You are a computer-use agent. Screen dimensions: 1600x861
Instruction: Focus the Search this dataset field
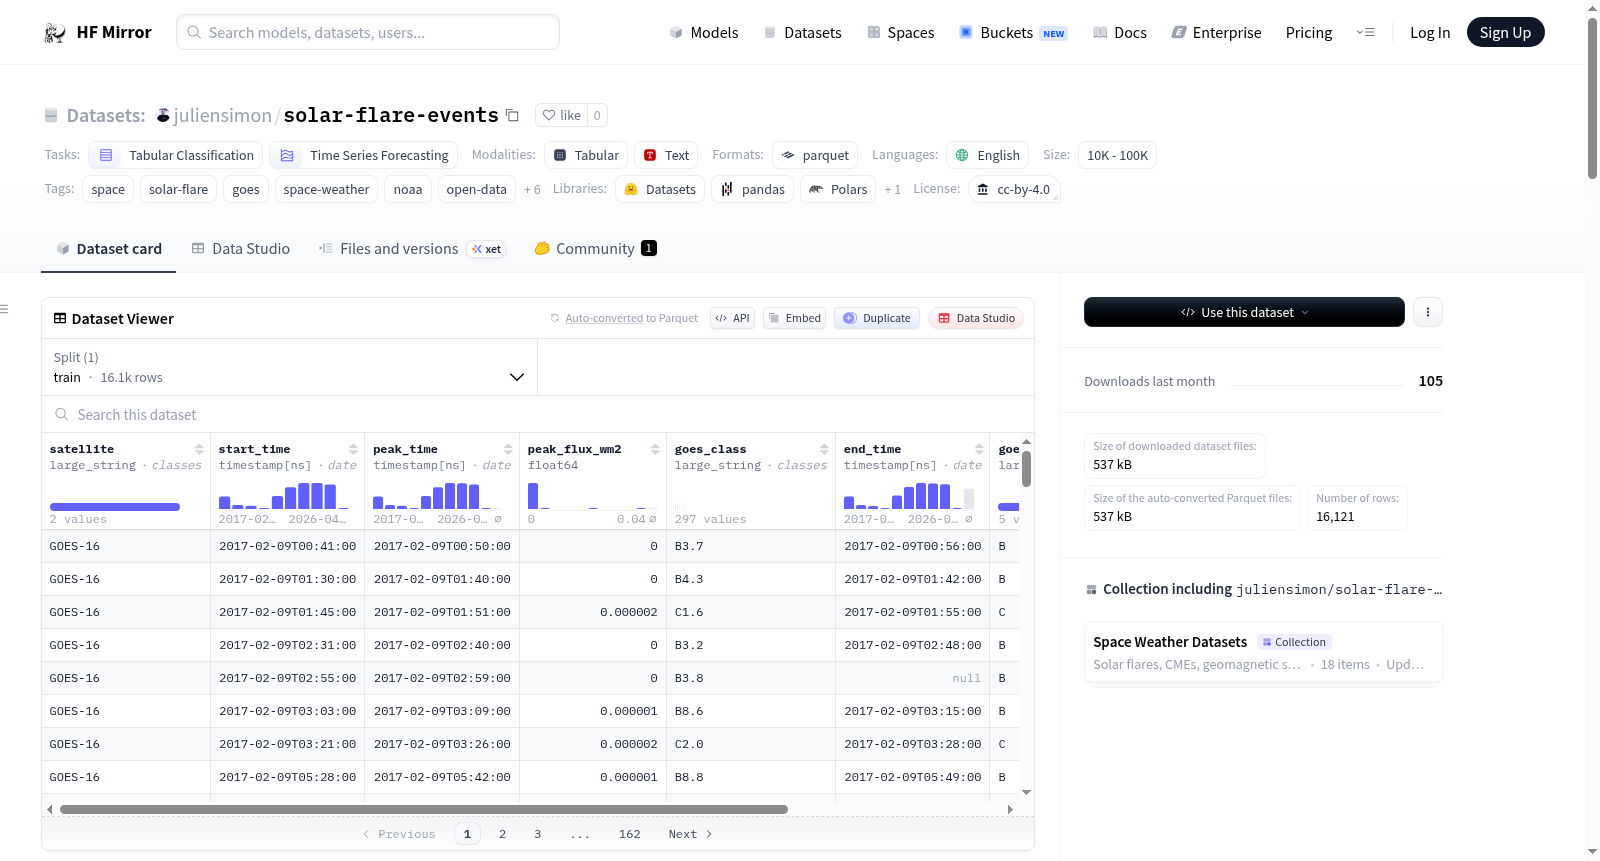[538, 414]
